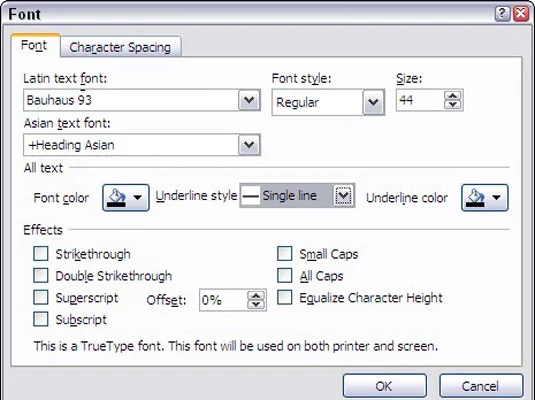Open the Underline color paint bucket picker
535x400 pixels.
point(485,197)
